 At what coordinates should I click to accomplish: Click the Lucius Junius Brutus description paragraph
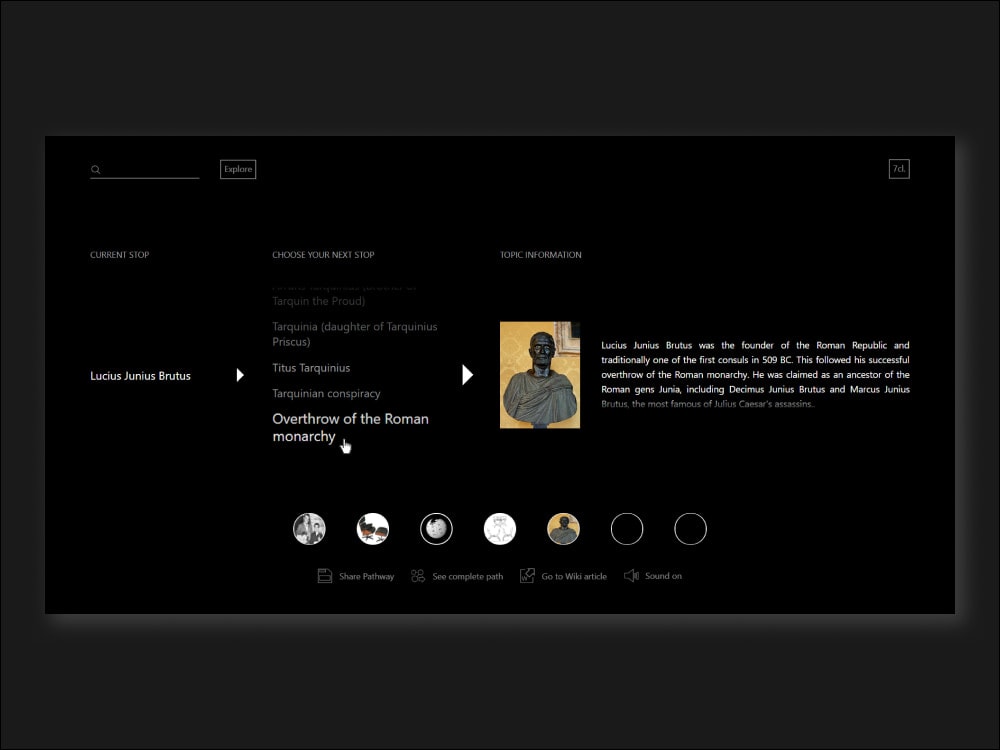click(x=755, y=374)
